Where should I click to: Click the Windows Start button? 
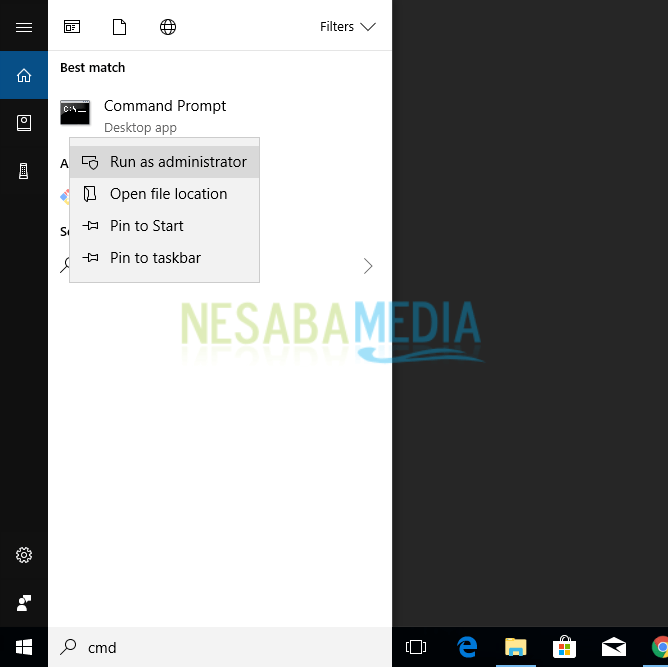point(24,647)
